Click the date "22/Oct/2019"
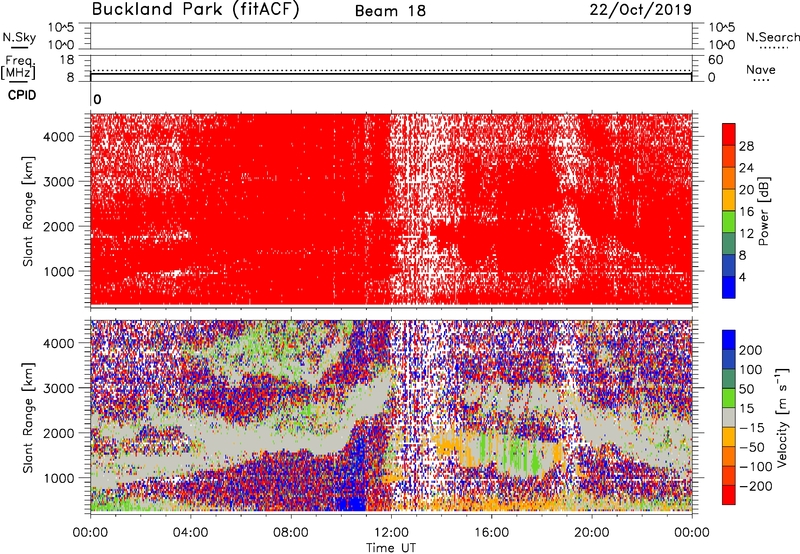Screen dimensions: 800x554 tap(641, 10)
